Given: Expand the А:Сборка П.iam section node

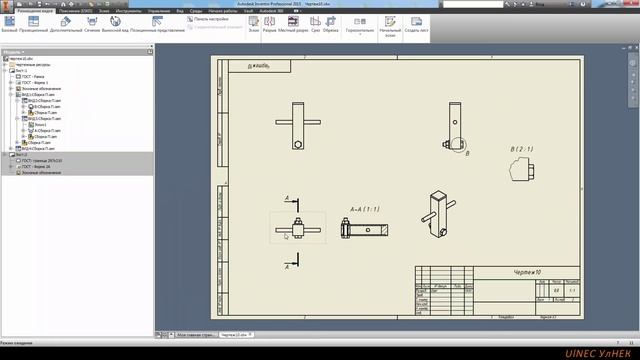Looking at the screenshot, I should click(x=23, y=131).
